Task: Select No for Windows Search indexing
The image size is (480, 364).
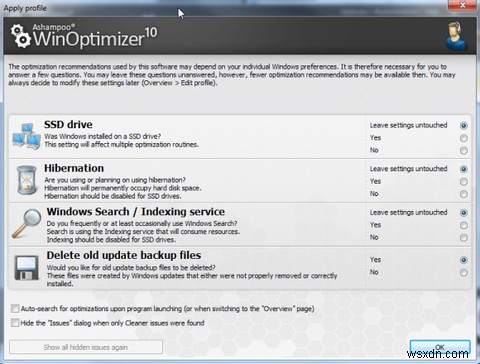Action: pos(463,238)
